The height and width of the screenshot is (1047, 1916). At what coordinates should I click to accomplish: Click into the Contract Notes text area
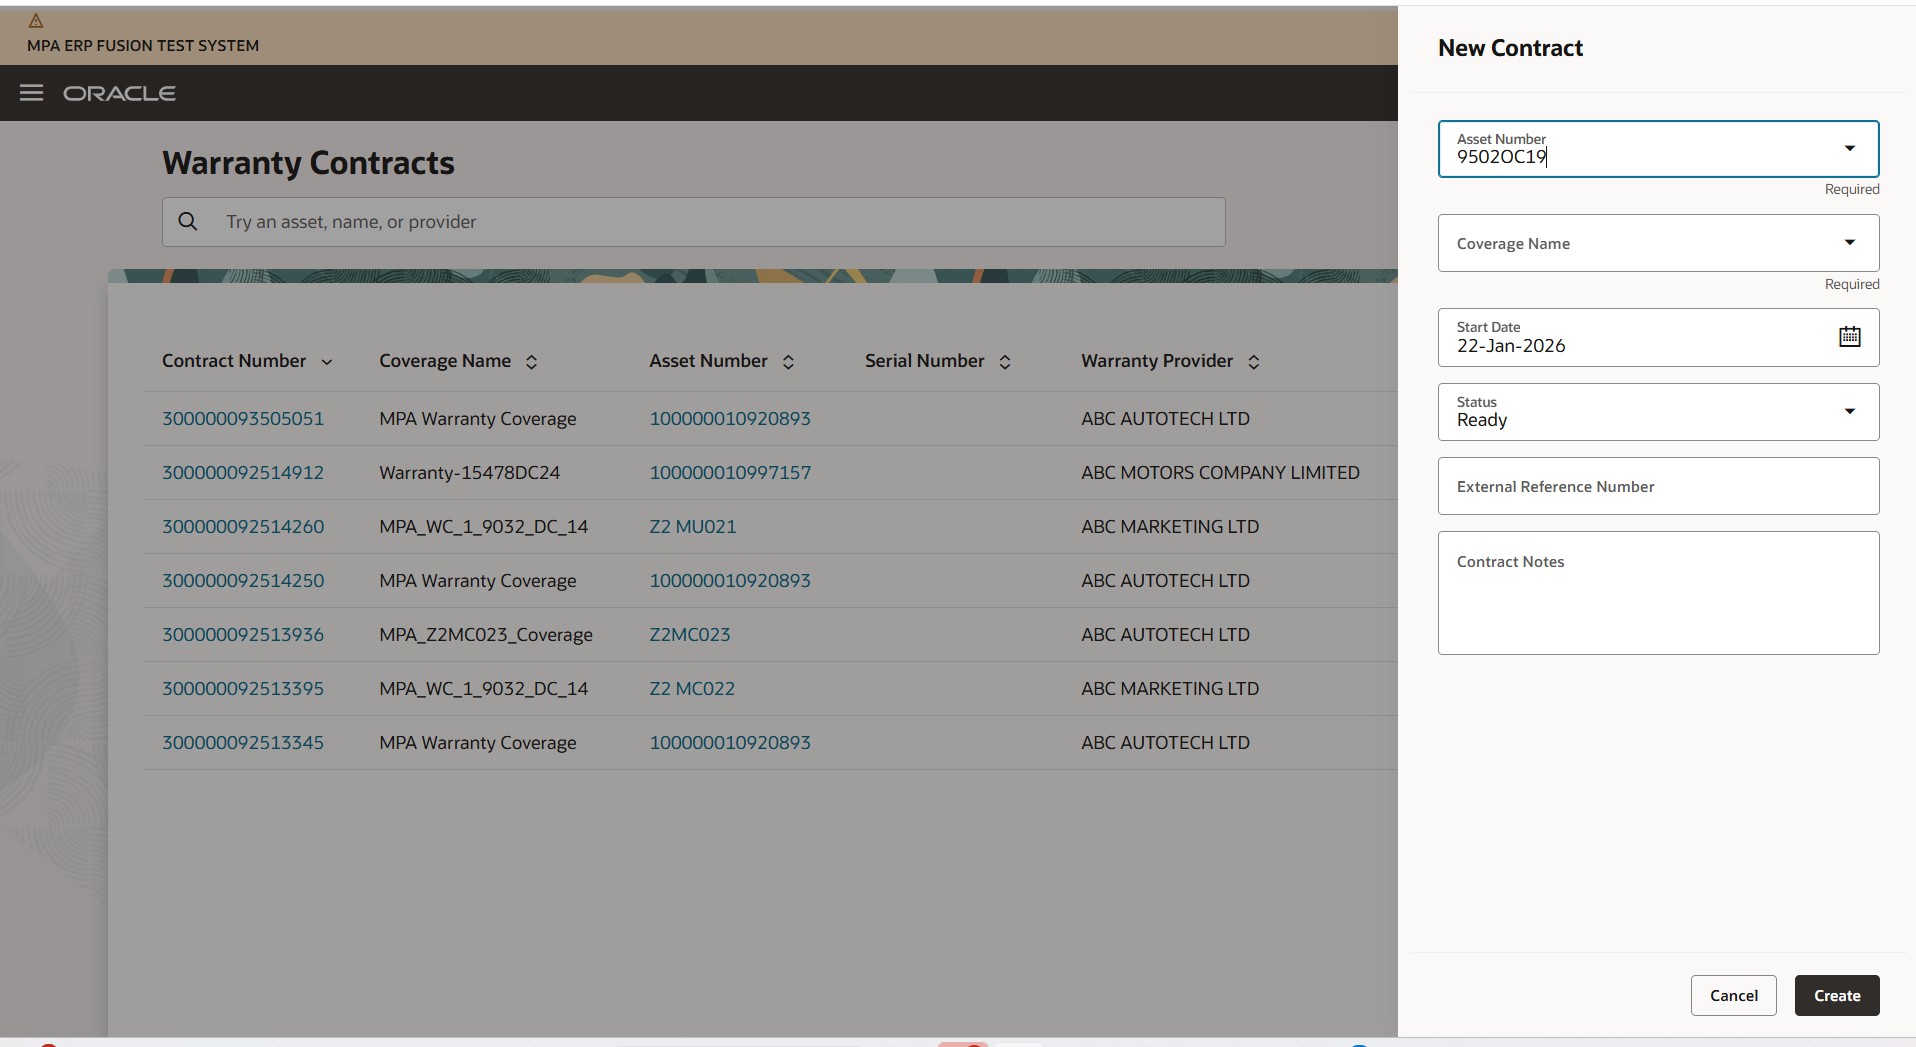coord(1659,593)
